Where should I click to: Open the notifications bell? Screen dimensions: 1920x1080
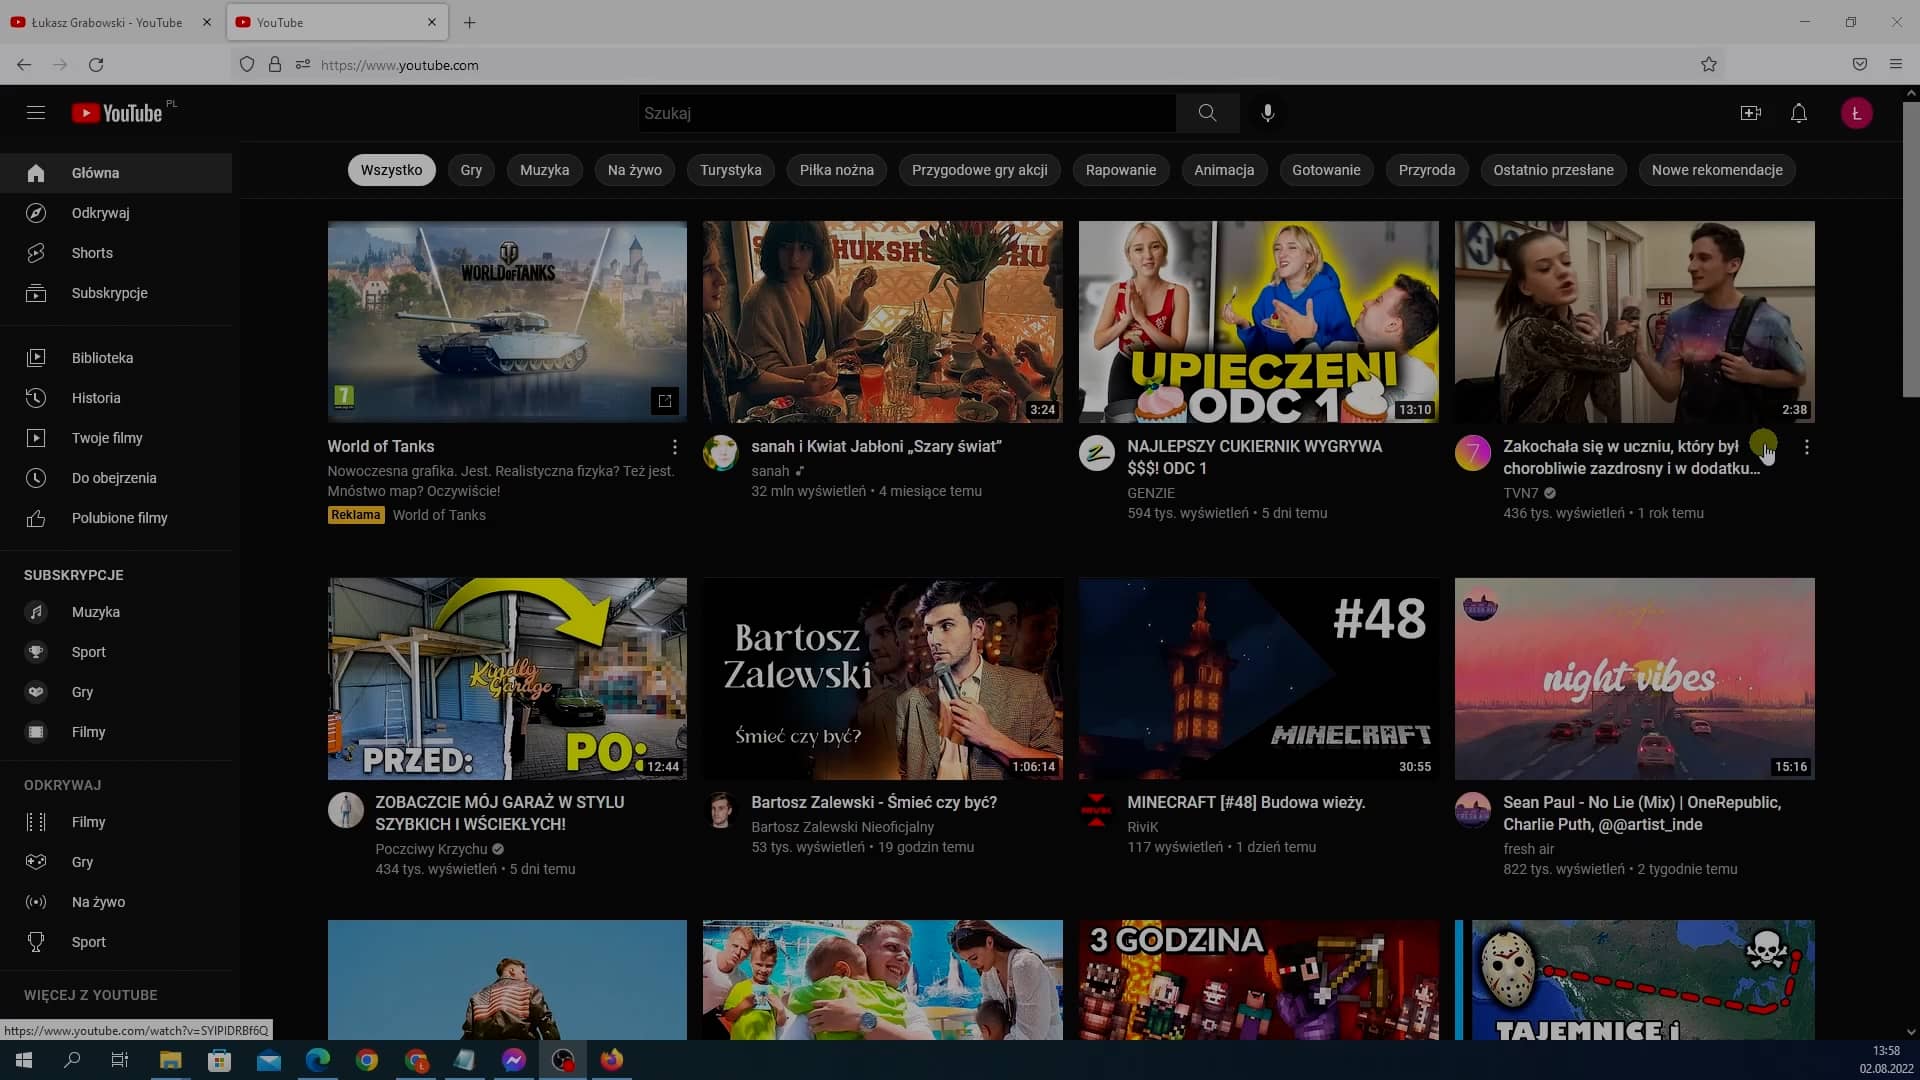pyautogui.click(x=1798, y=113)
